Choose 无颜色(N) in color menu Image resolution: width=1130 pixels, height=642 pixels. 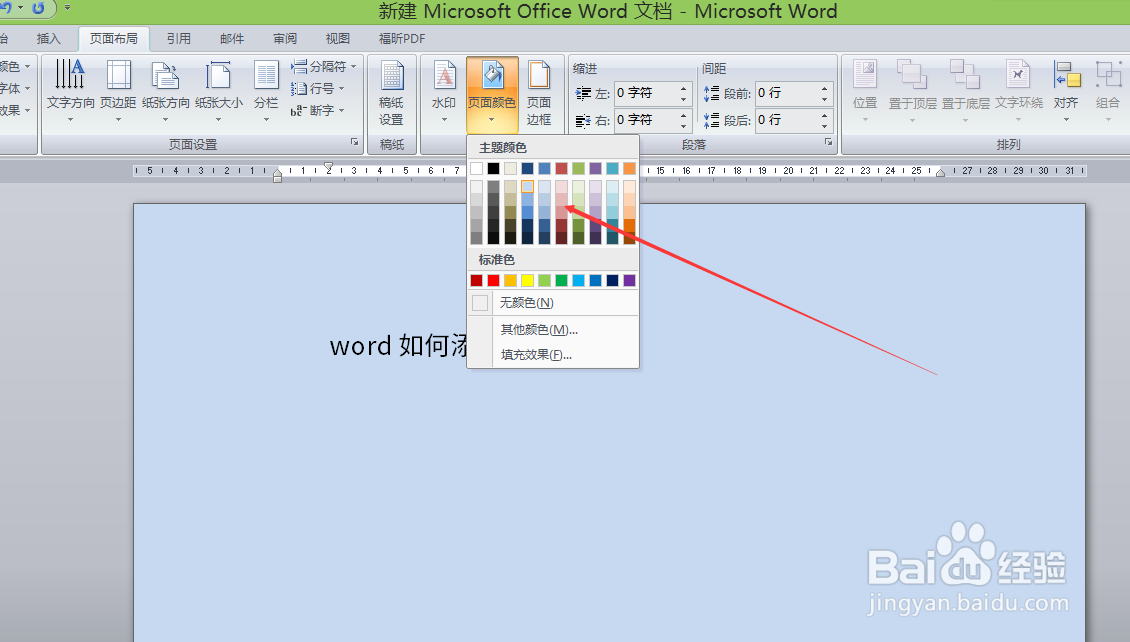[x=553, y=303]
